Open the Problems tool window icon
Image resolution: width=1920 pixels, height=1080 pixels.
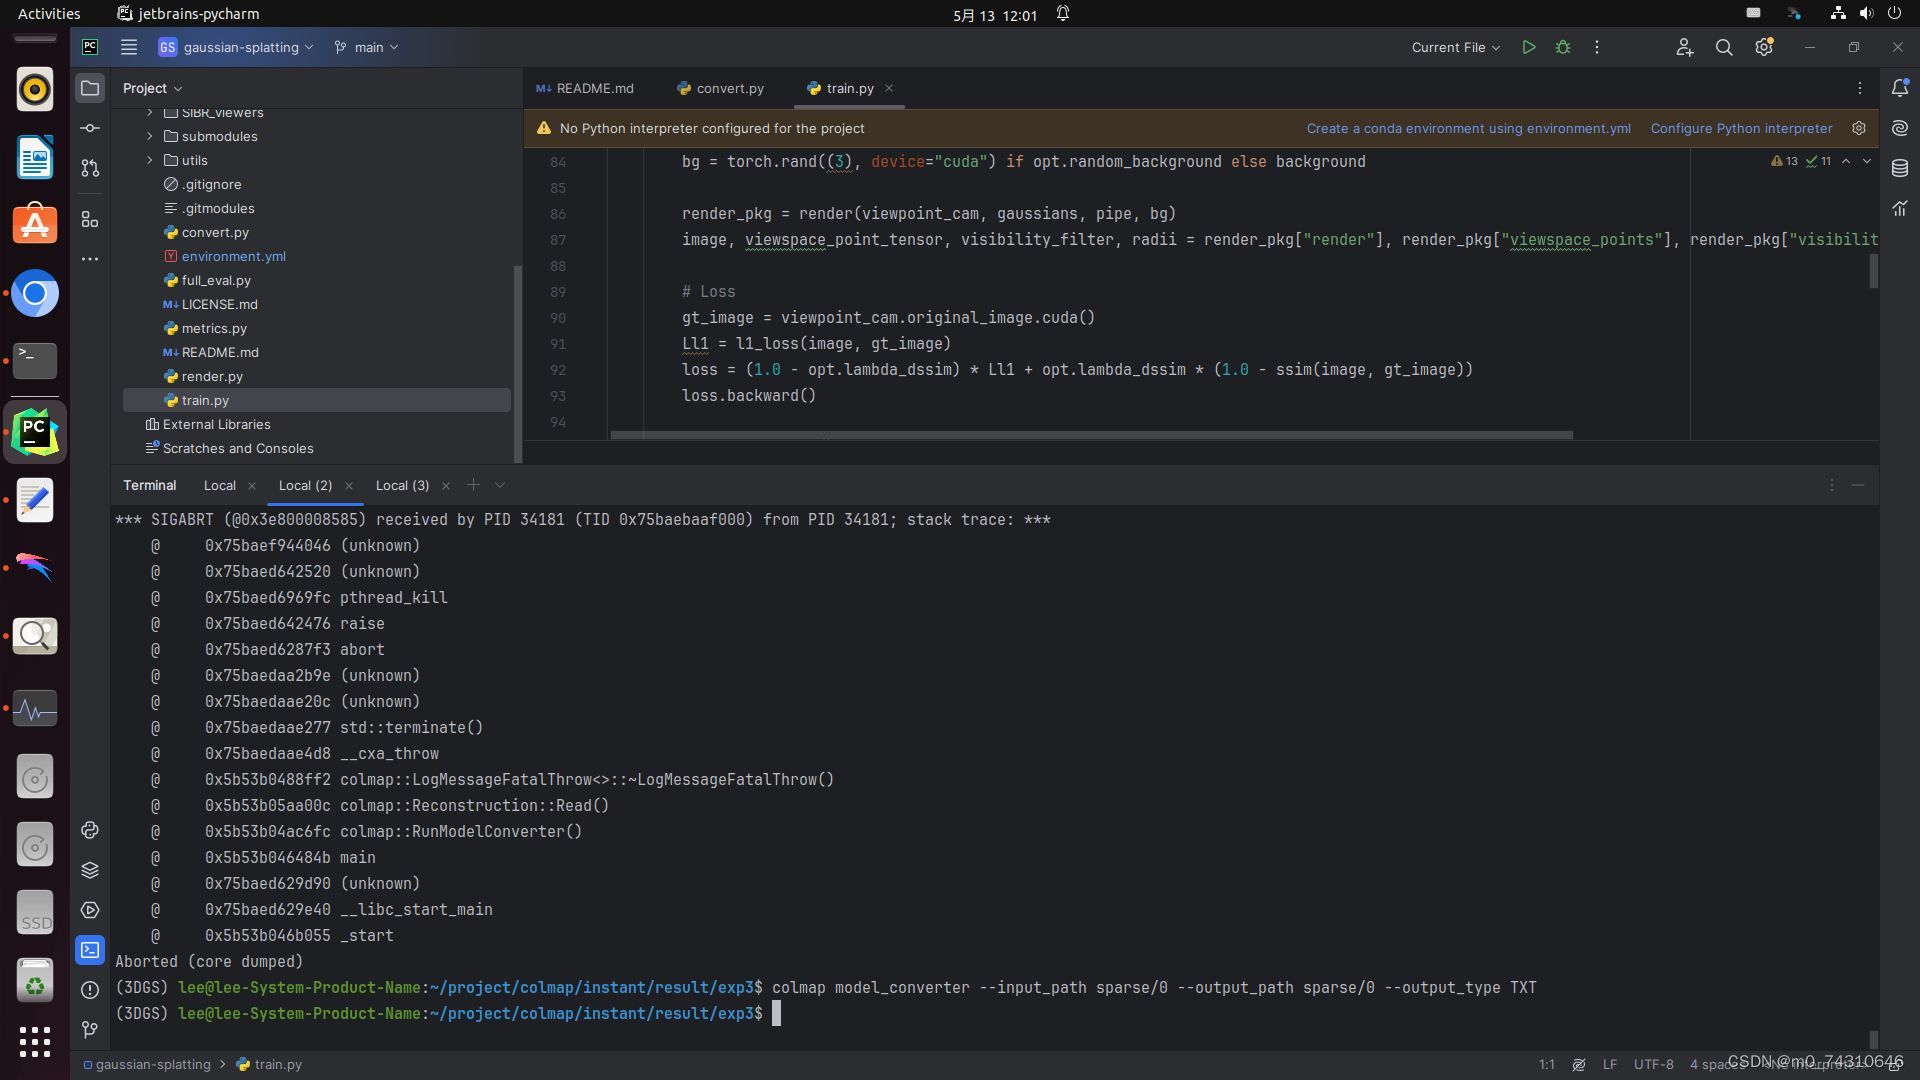(x=90, y=990)
